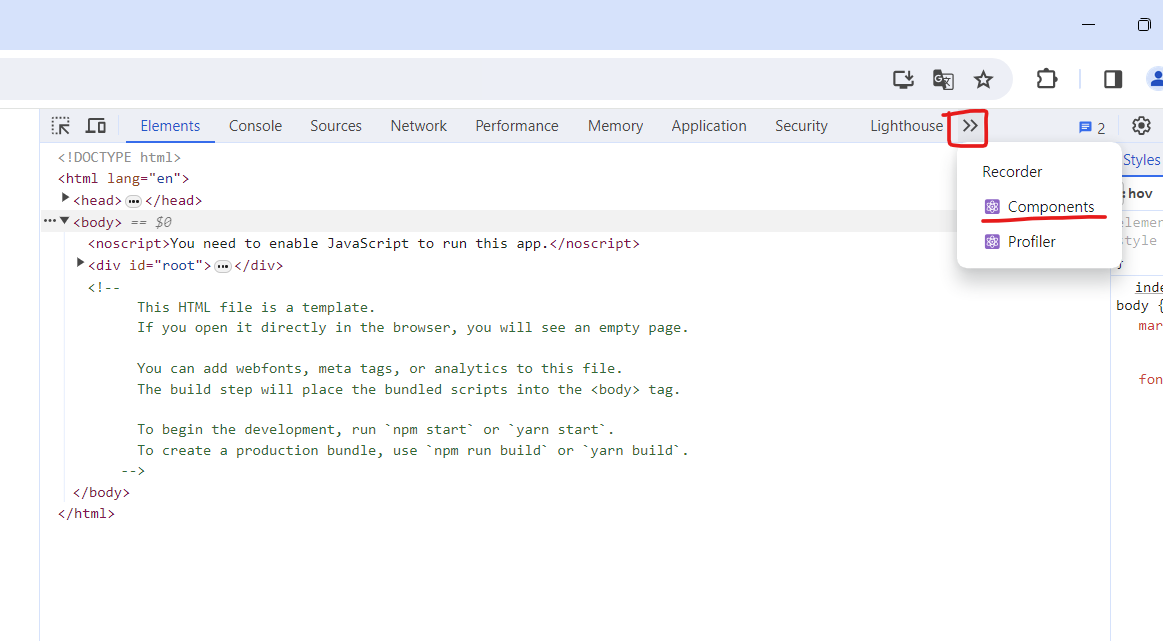Screen dimensions: 1163x641
Task: Expand the div with id root
Action: point(80,263)
